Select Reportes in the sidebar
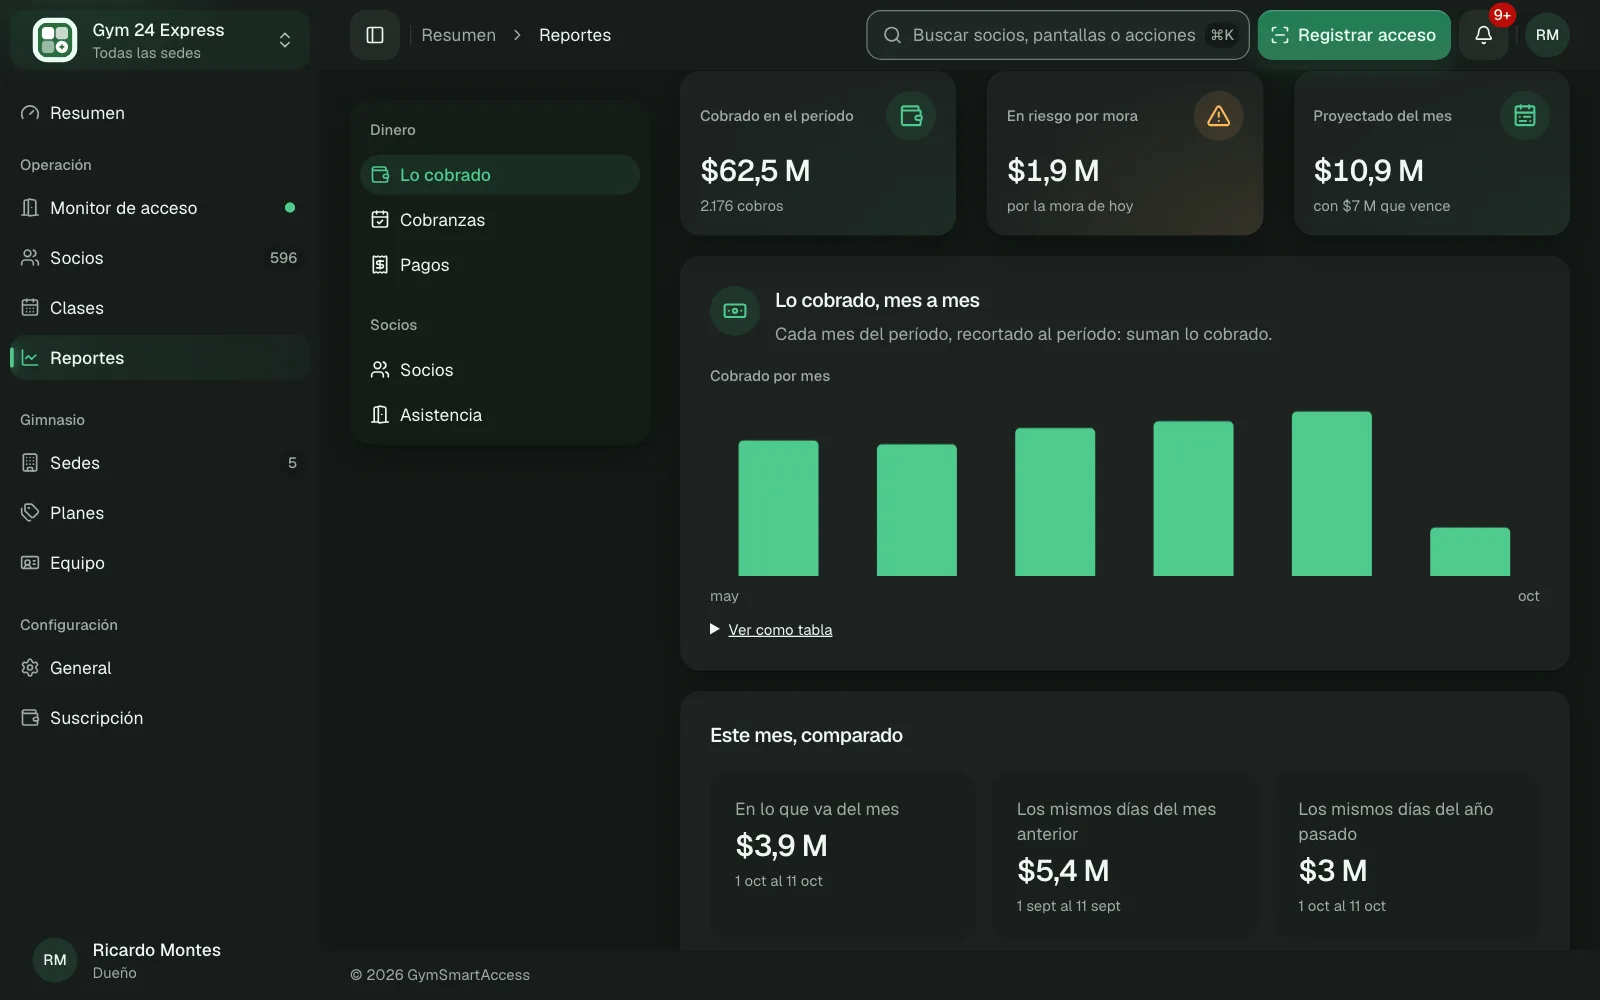 pos(160,358)
